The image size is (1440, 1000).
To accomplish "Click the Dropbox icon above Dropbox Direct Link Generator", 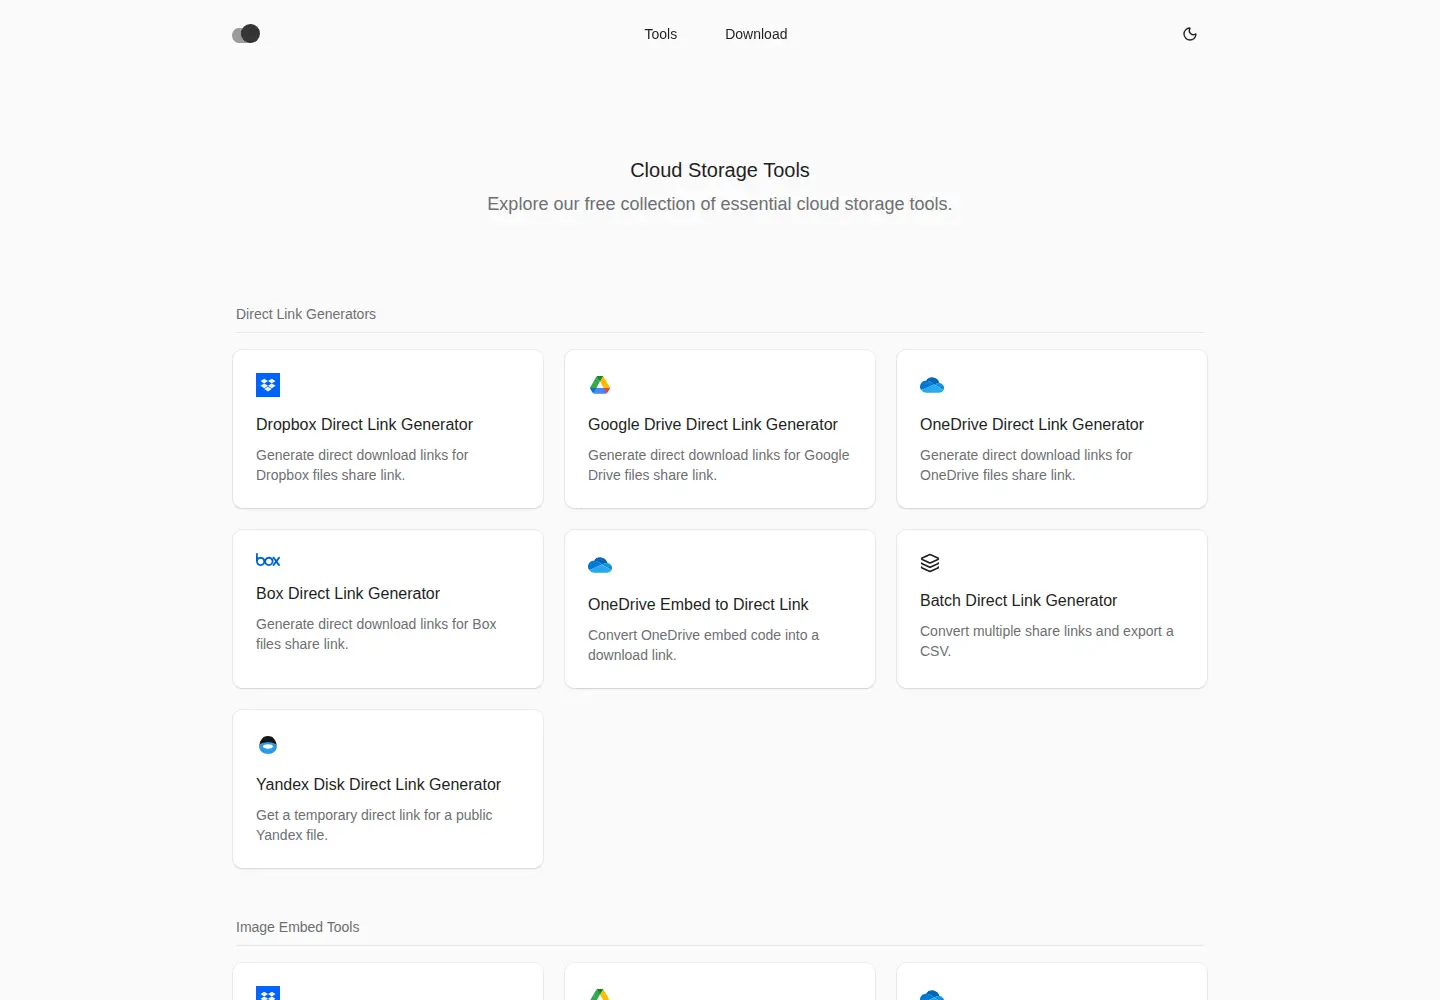I will click(x=268, y=385).
